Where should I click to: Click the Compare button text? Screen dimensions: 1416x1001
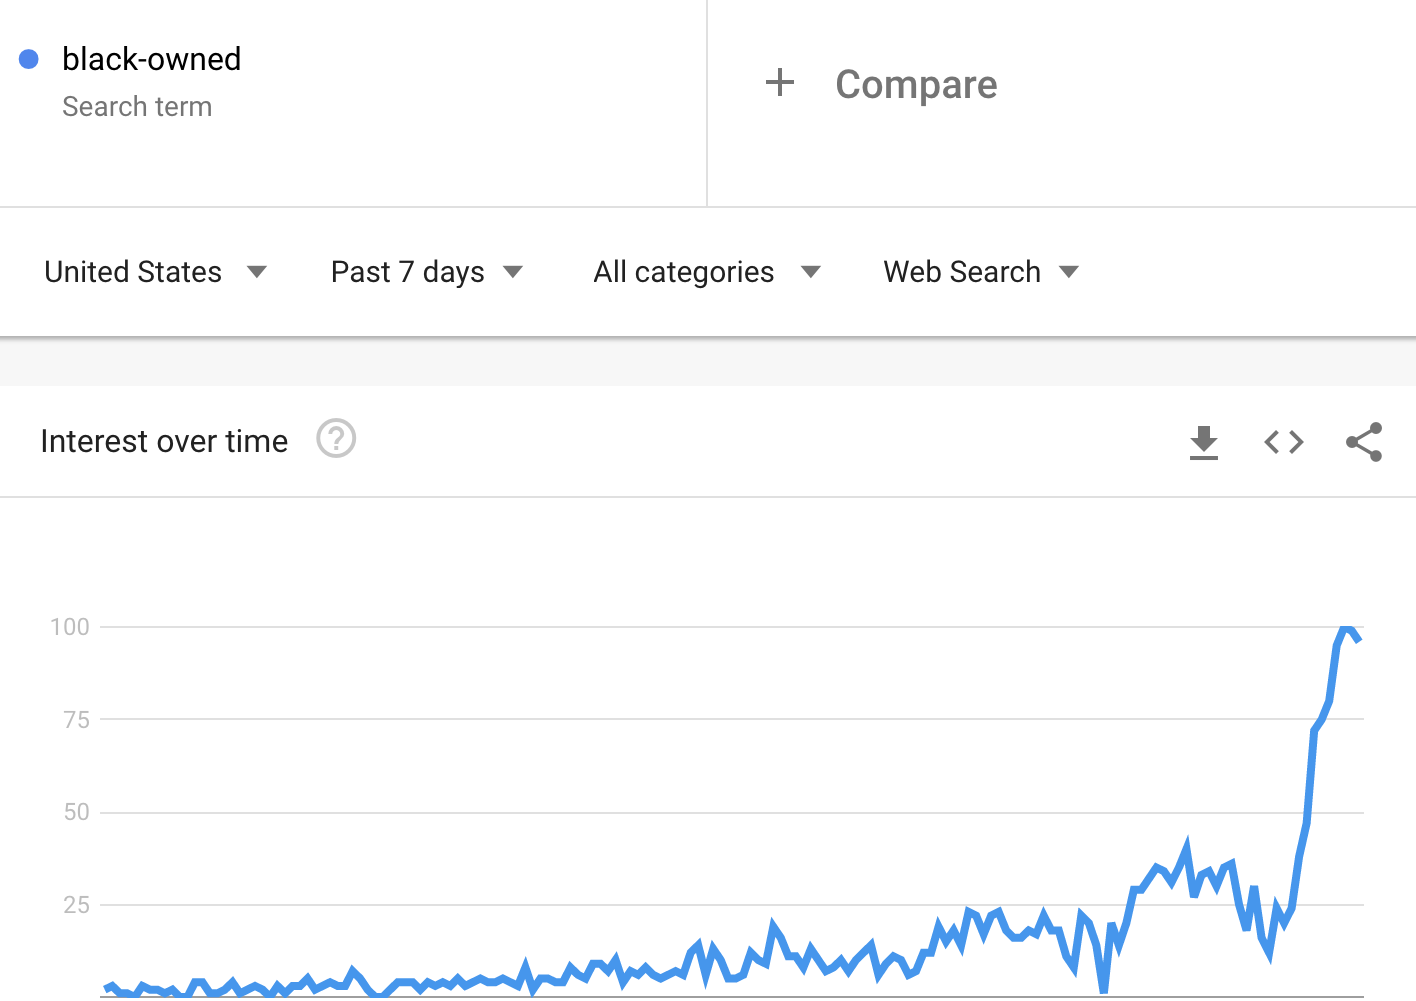(916, 85)
